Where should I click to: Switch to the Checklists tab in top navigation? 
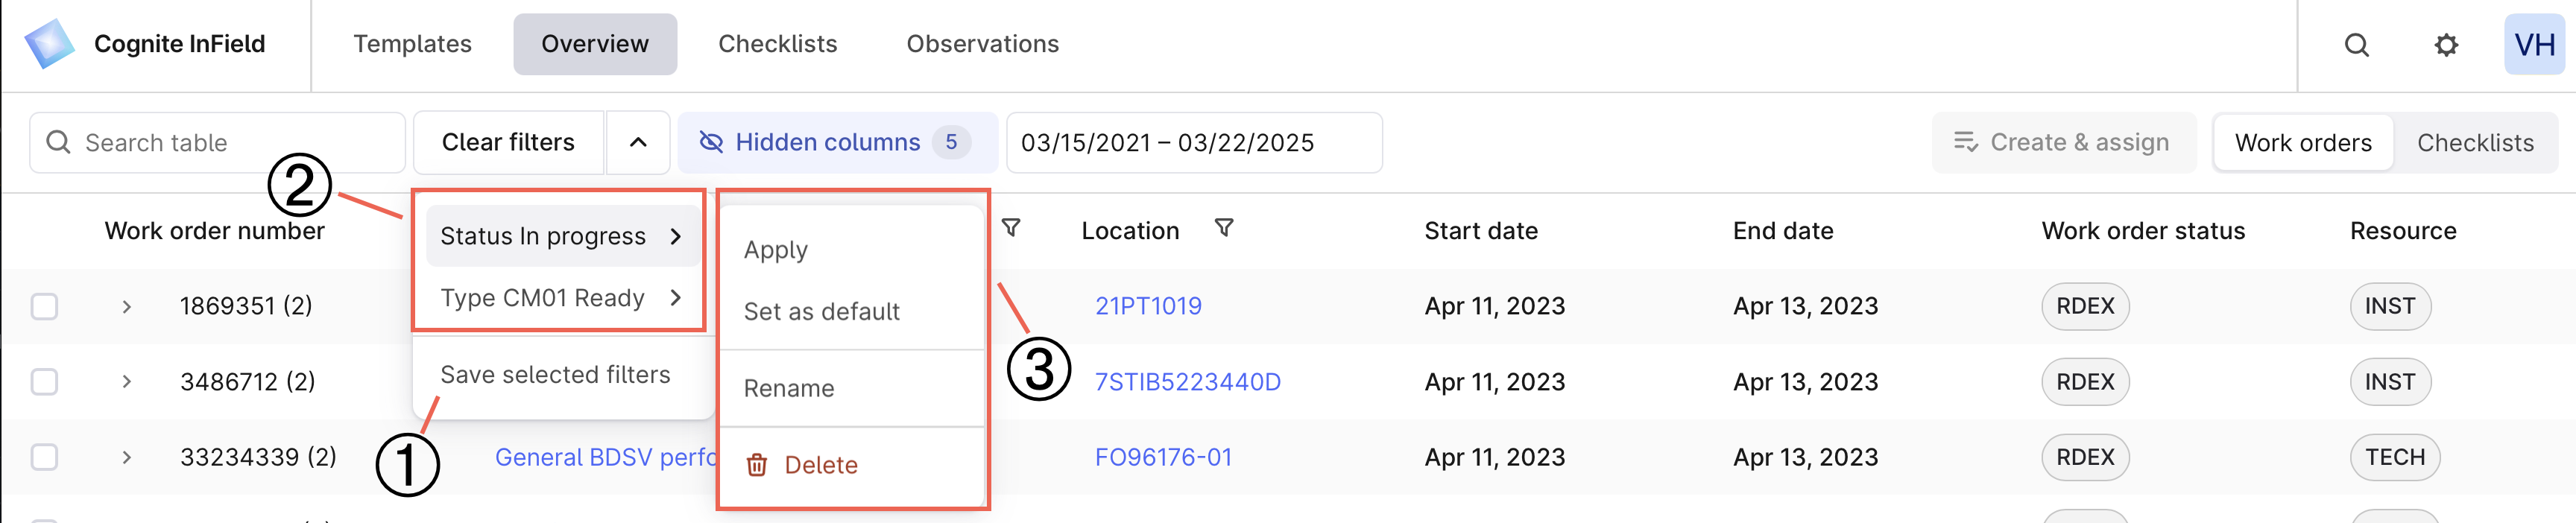tap(778, 44)
